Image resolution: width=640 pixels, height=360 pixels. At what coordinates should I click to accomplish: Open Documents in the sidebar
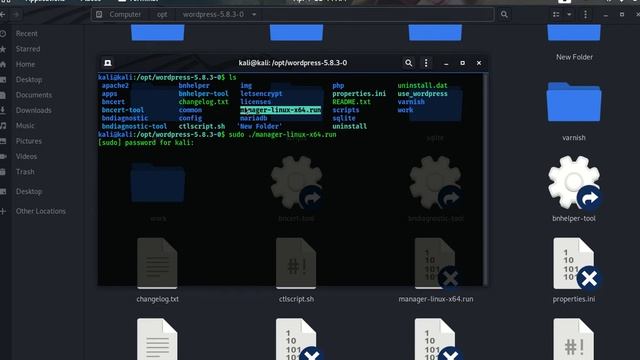[x=33, y=95]
